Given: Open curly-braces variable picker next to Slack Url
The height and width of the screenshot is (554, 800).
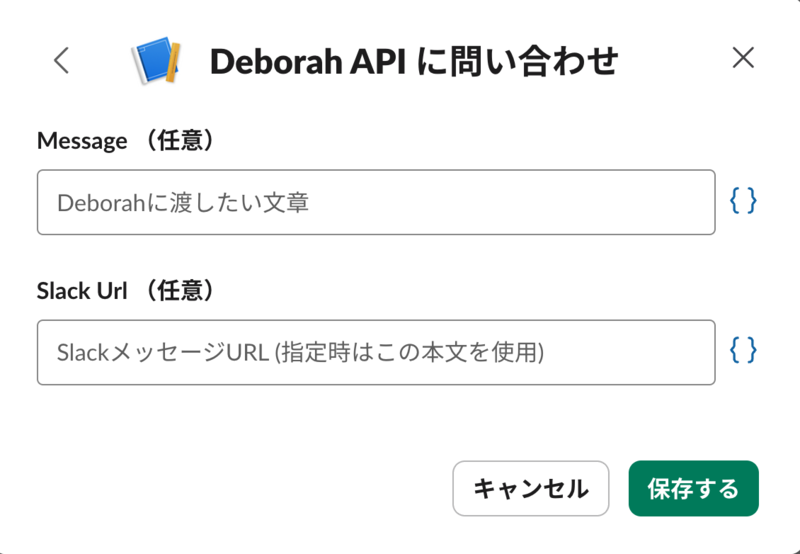Looking at the screenshot, I should pos(743,351).
